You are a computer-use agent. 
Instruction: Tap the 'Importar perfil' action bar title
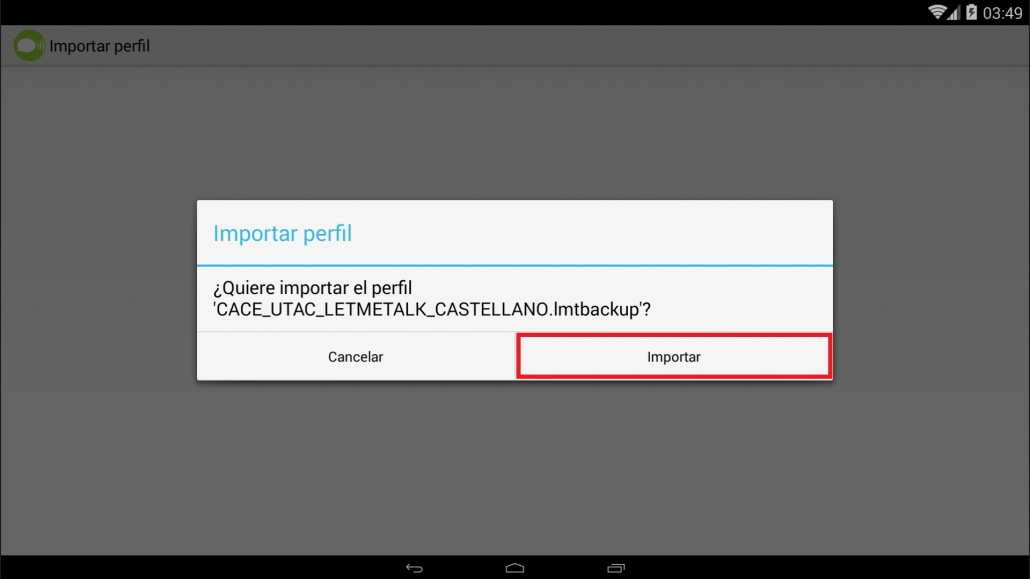[99, 46]
